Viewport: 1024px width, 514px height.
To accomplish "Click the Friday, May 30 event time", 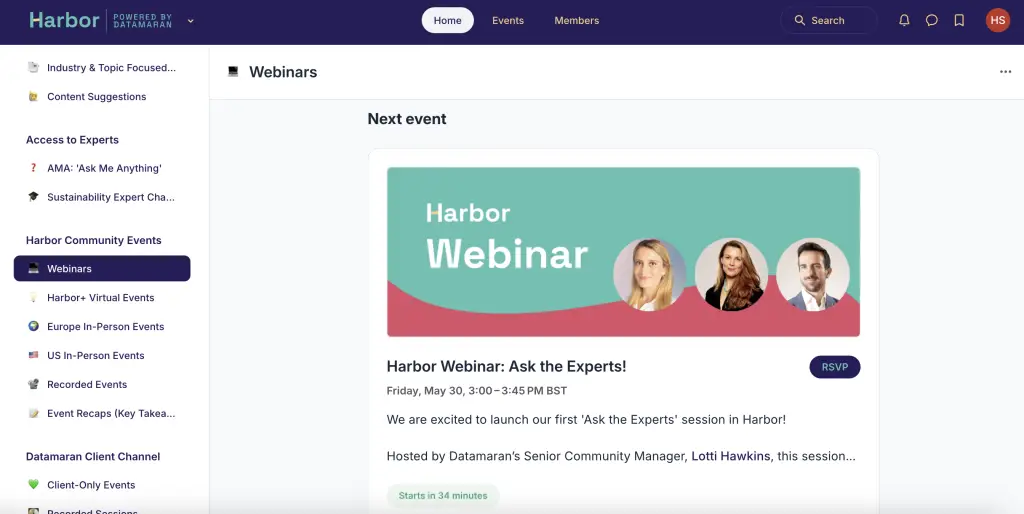I will click(477, 391).
